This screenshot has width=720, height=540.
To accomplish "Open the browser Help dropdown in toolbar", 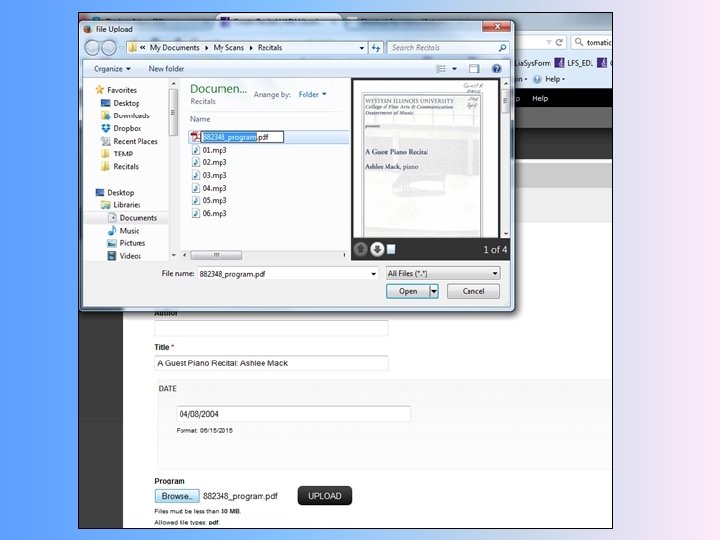I will (549, 79).
